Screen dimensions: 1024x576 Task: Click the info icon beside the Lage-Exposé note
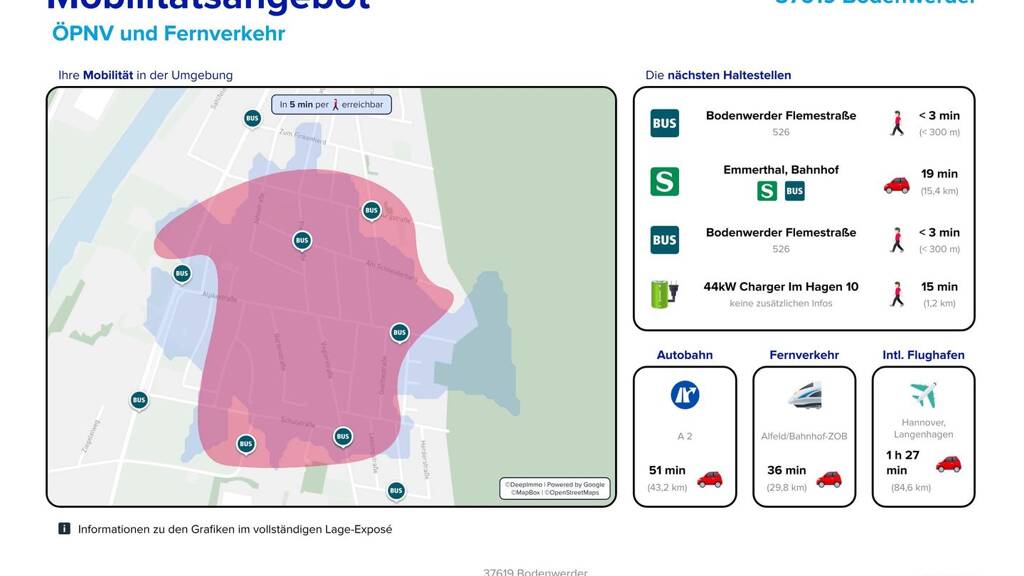(x=64, y=529)
